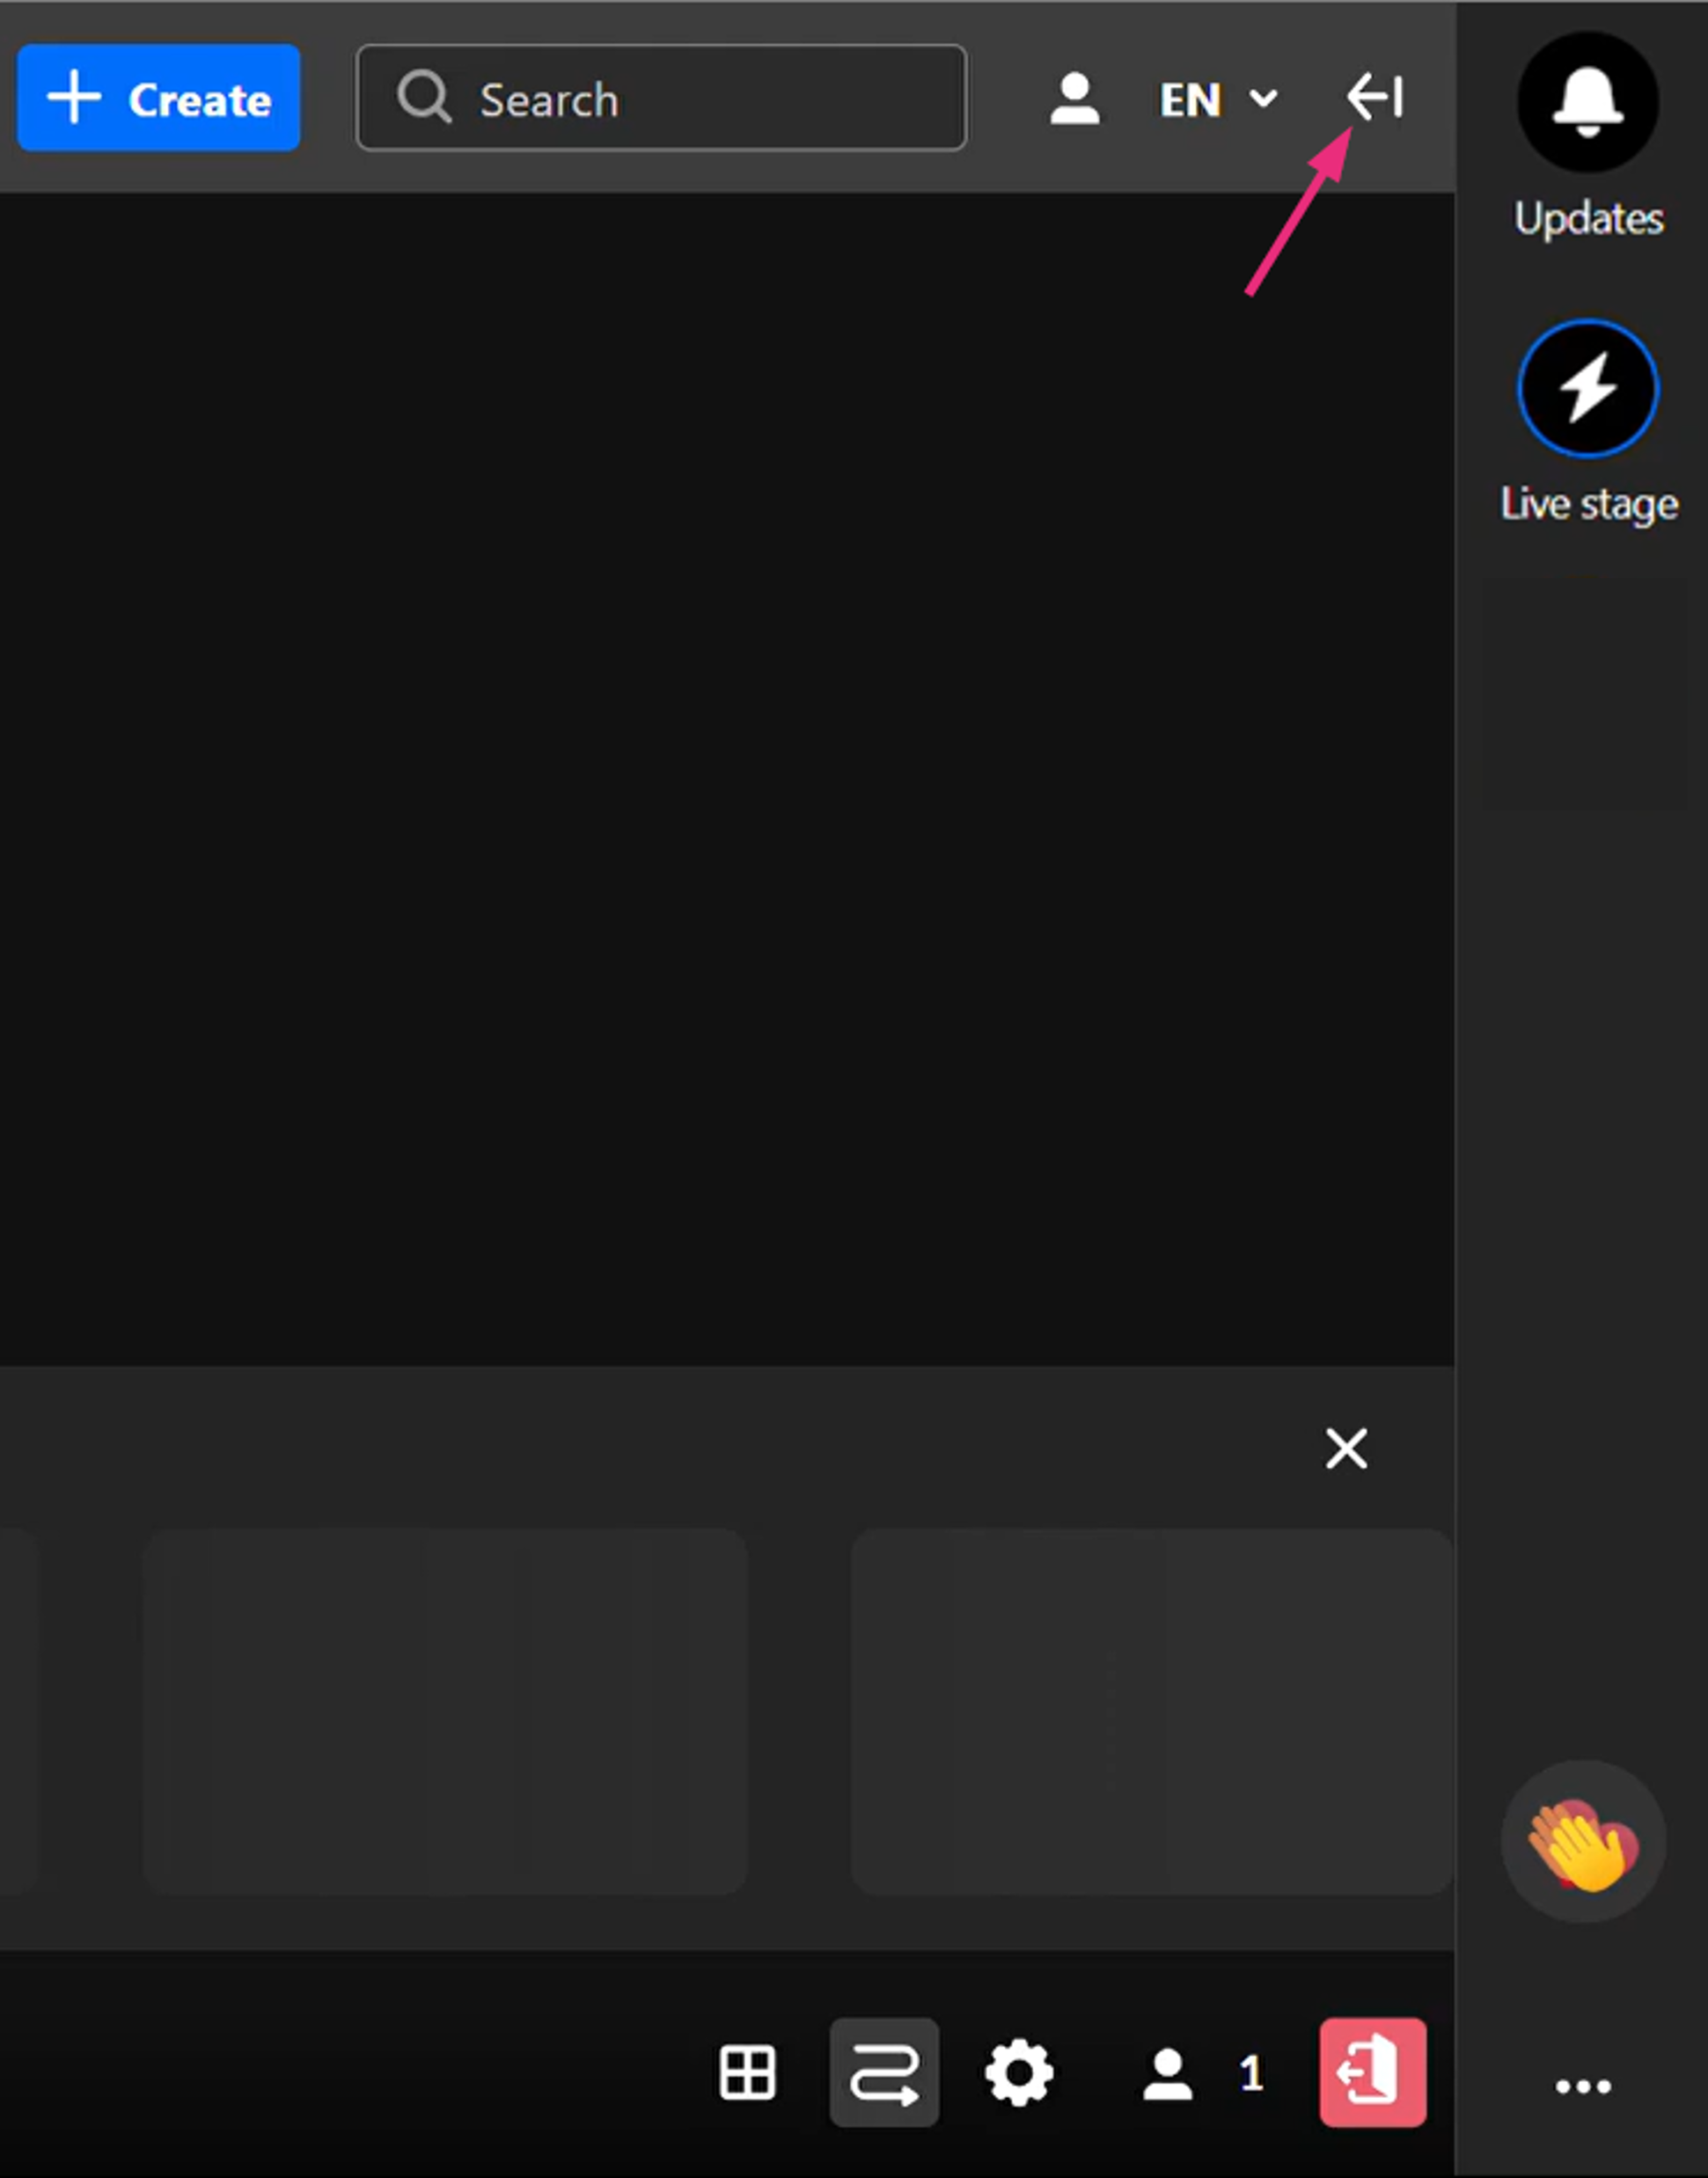
Task: Leave the room using red exit button
Action: pos(1373,2072)
